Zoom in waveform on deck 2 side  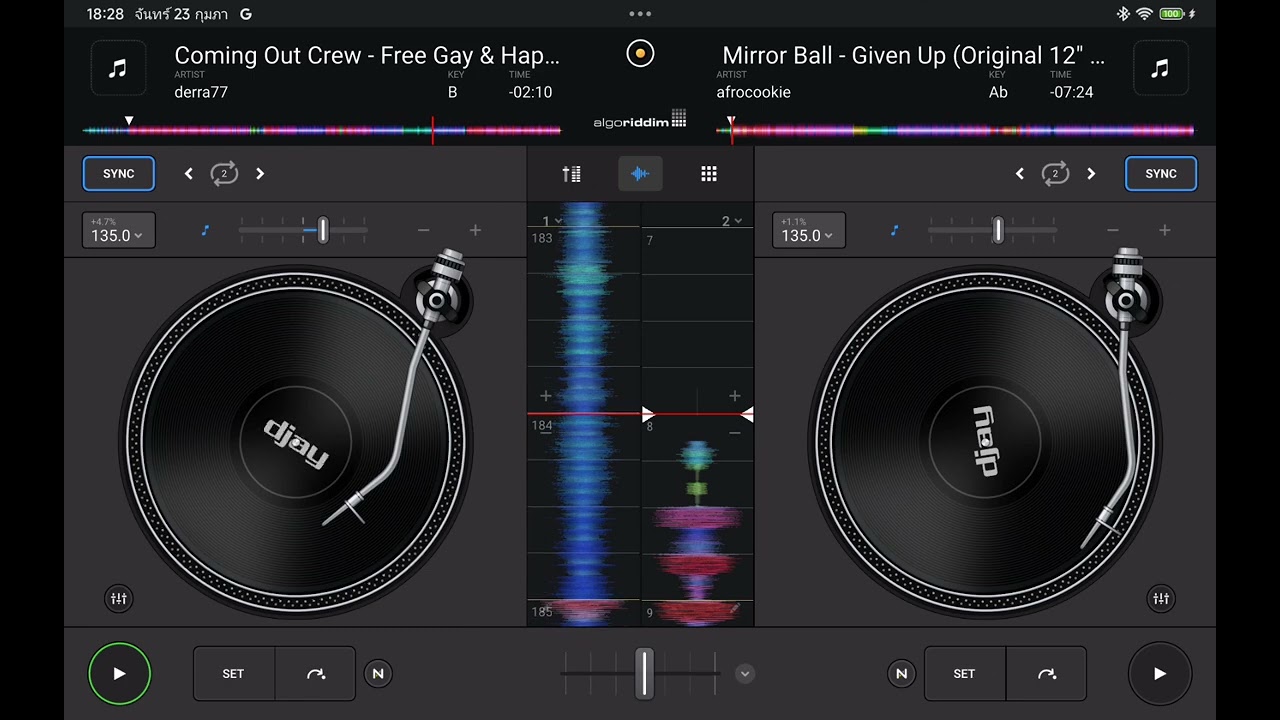coord(734,396)
